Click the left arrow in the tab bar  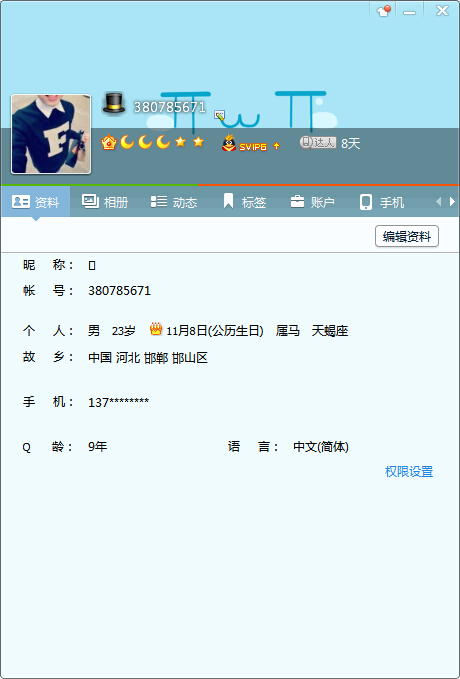[438, 201]
